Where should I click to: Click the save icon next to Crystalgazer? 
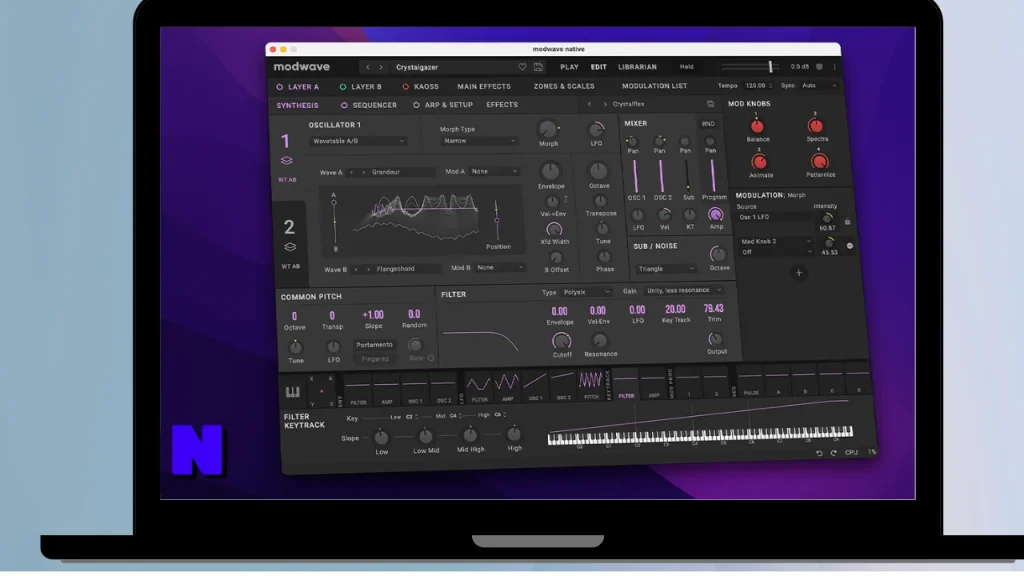coord(538,67)
